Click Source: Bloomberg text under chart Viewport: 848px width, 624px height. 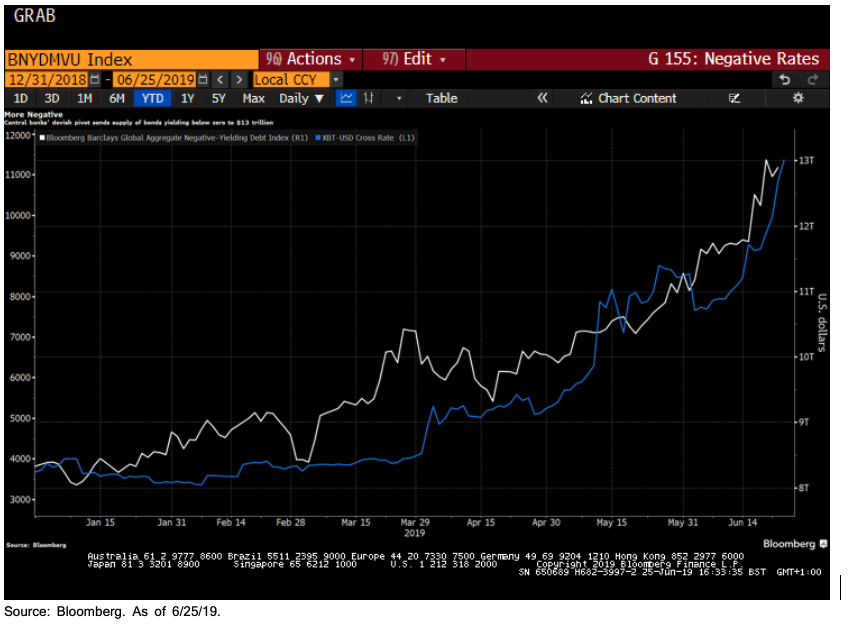(x=36, y=545)
